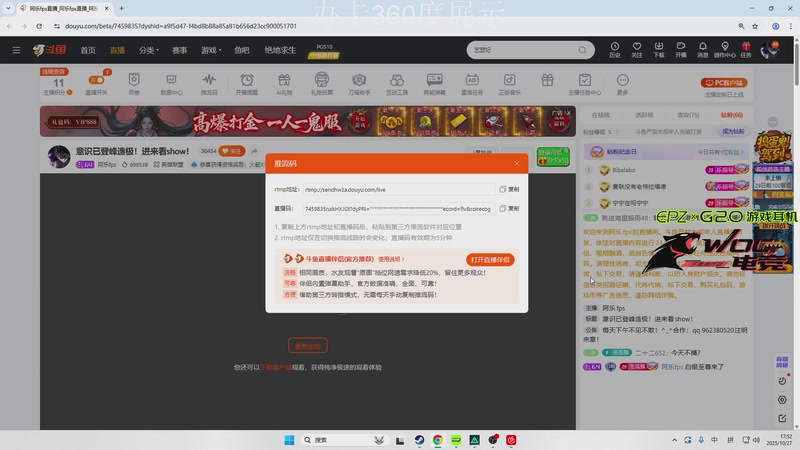
Task: Expand the 游戏 games dropdown in navbar
Action: 211,50
